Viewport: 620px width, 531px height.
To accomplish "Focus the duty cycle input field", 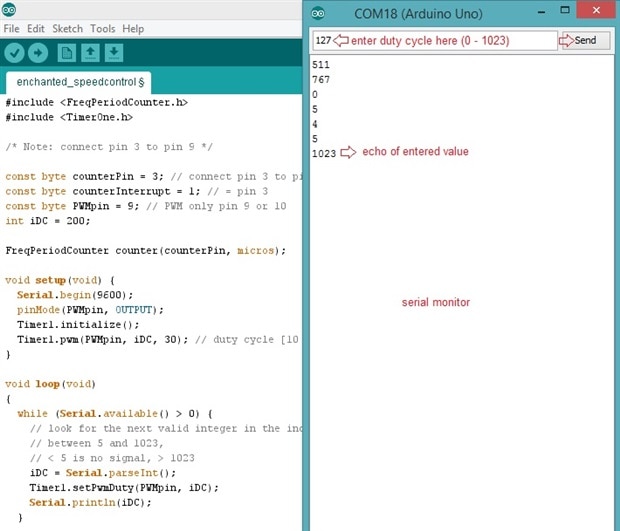I will click(435, 40).
